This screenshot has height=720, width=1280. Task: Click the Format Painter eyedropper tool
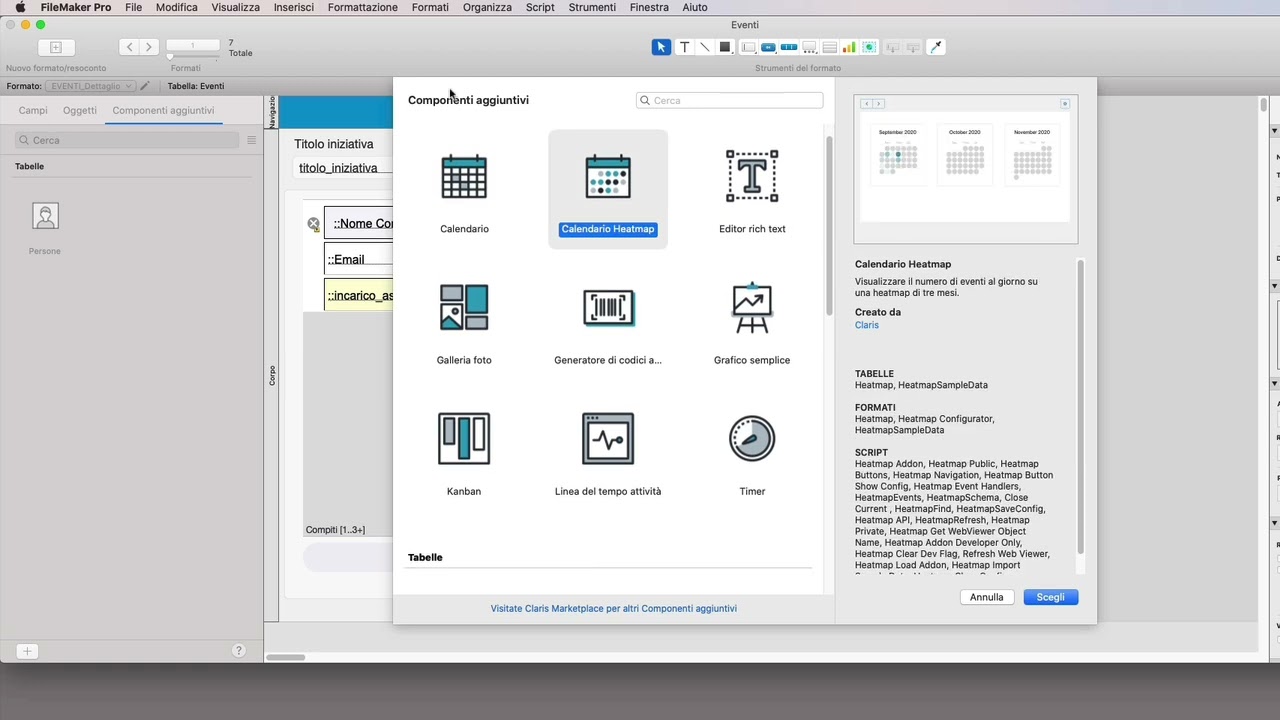pos(936,47)
